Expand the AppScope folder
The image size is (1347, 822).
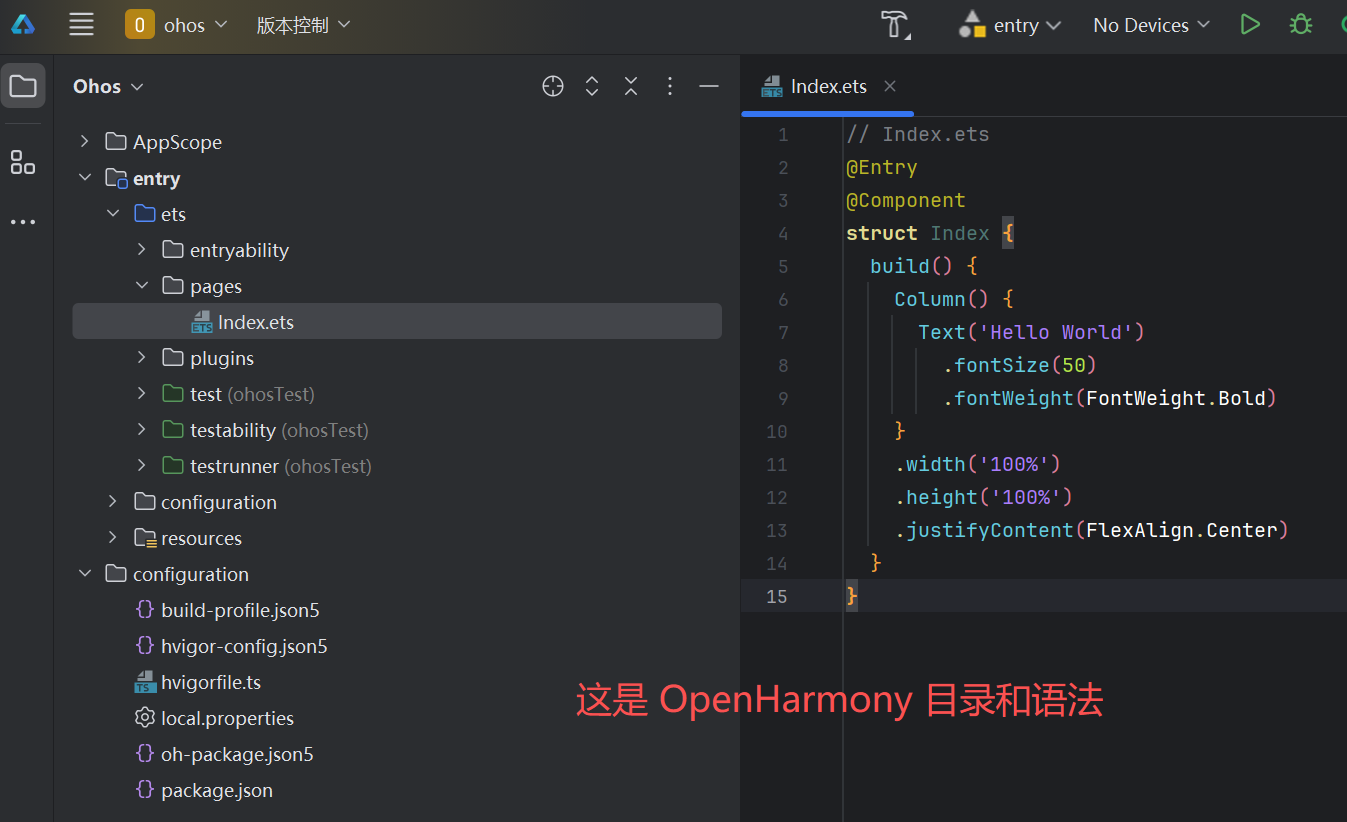tap(84, 141)
